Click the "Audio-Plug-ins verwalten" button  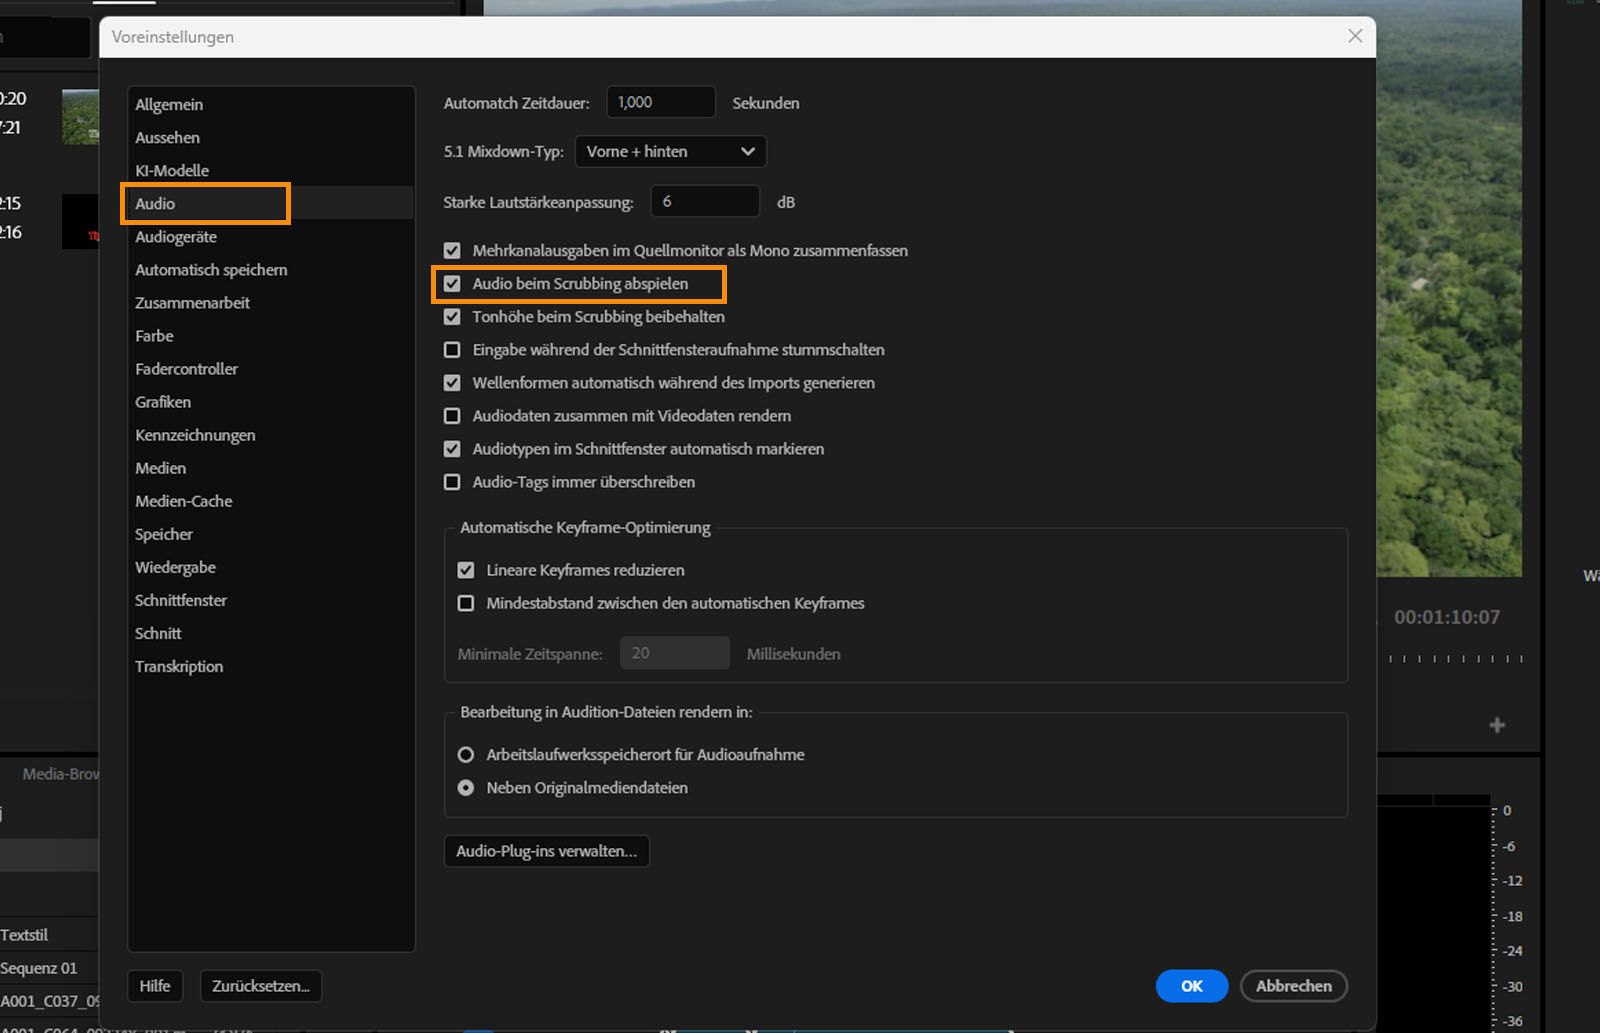[x=546, y=851]
